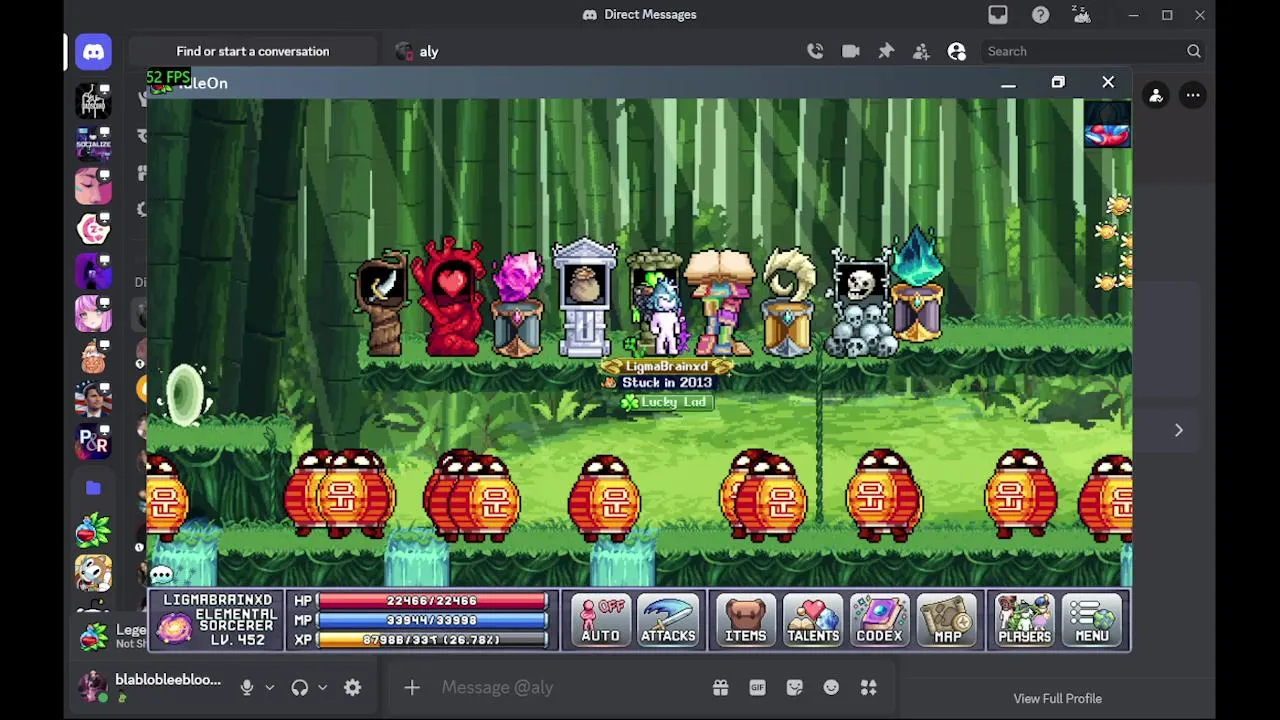Viewport: 1280px width, 720px height.
Task: Click the in-game chat bubble icon
Action: 161,575
